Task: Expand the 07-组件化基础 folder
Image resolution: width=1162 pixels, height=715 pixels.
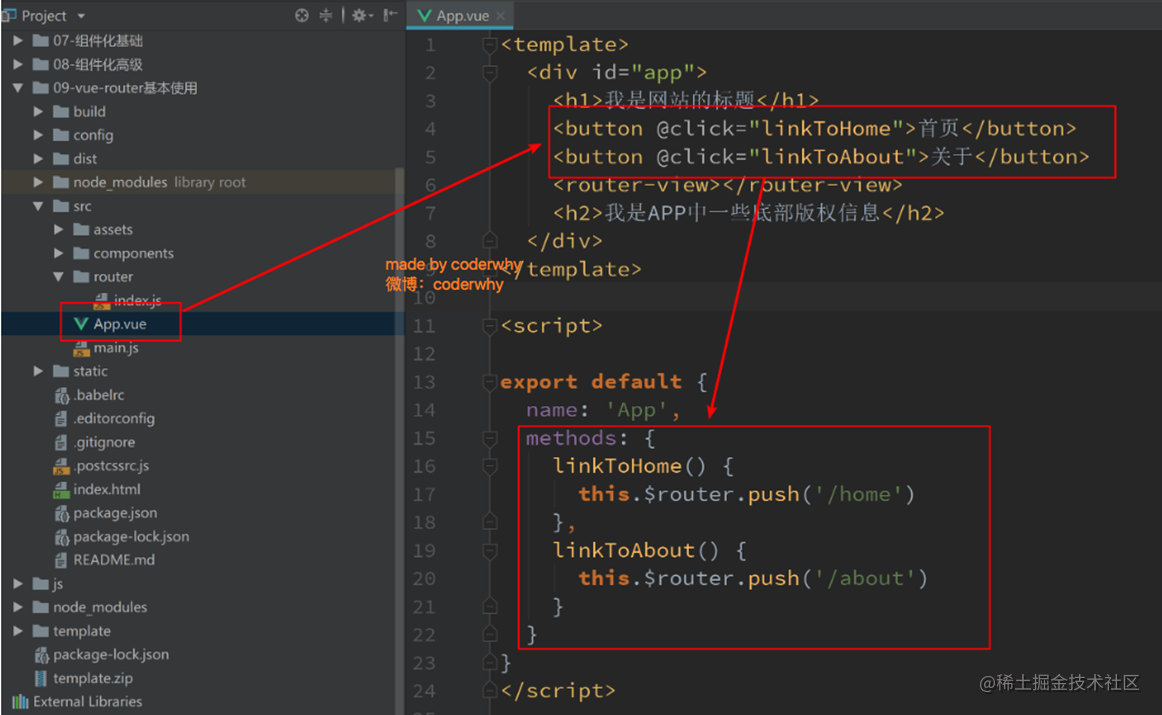Action: (x=18, y=41)
